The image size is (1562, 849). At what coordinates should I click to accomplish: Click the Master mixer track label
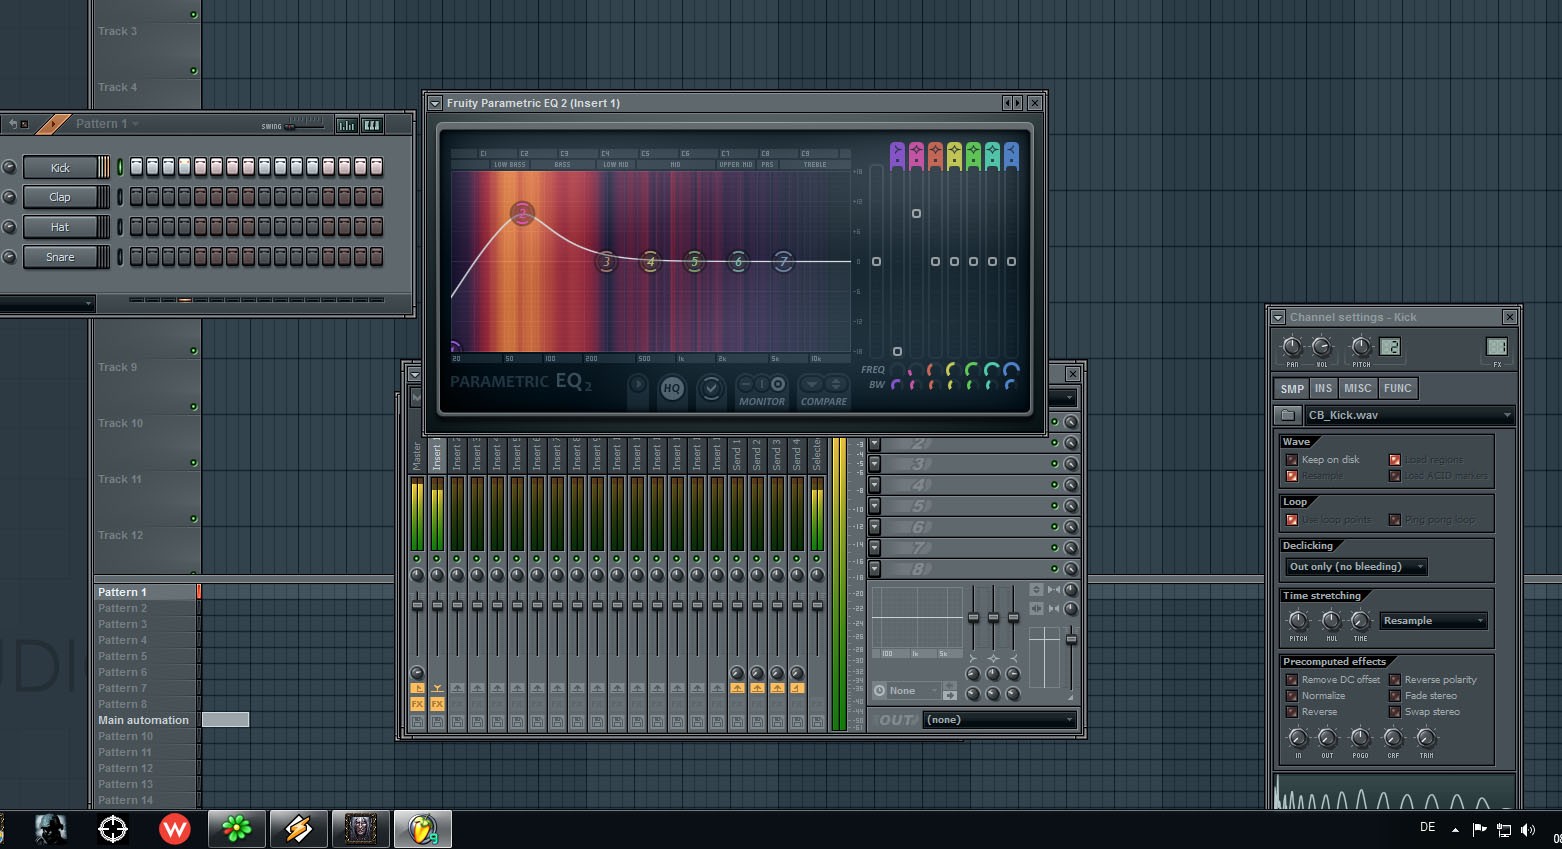417,454
